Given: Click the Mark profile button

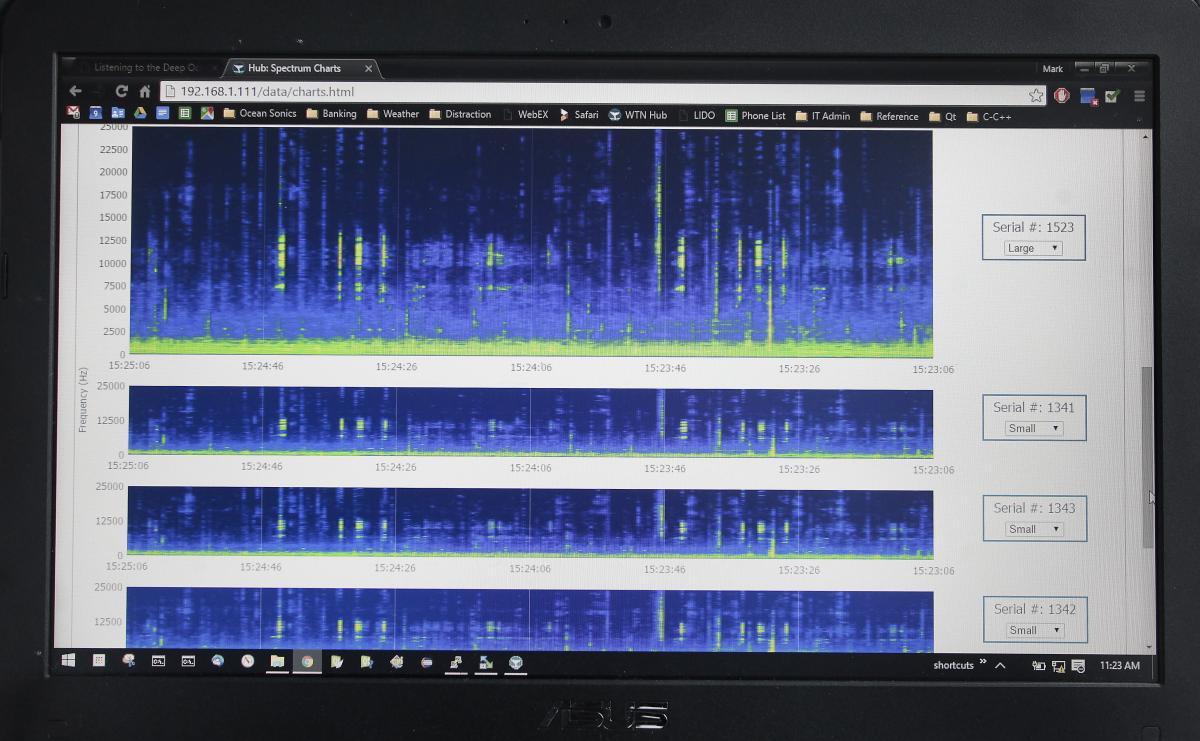Looking at the screenshot, I should coord(1052,69).
